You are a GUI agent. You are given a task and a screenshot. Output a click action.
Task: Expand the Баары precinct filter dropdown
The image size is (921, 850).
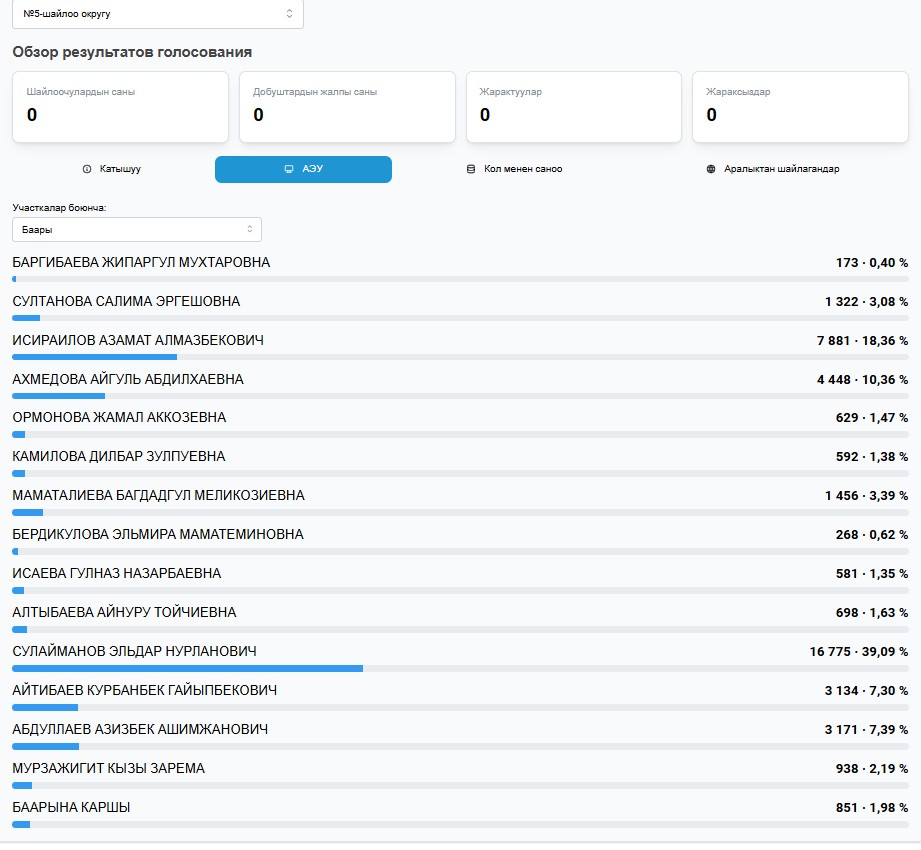(x=137, y=230)
